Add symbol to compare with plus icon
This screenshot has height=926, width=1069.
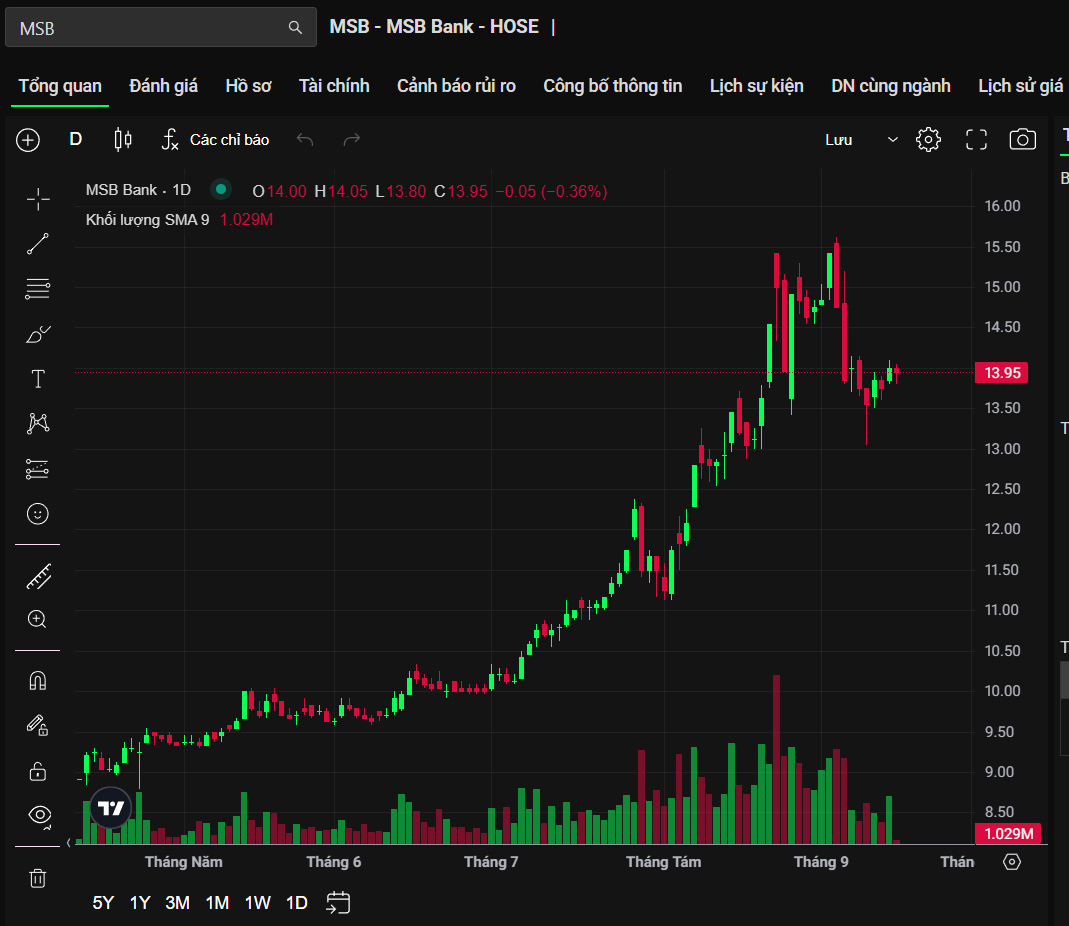pos(28,140)
